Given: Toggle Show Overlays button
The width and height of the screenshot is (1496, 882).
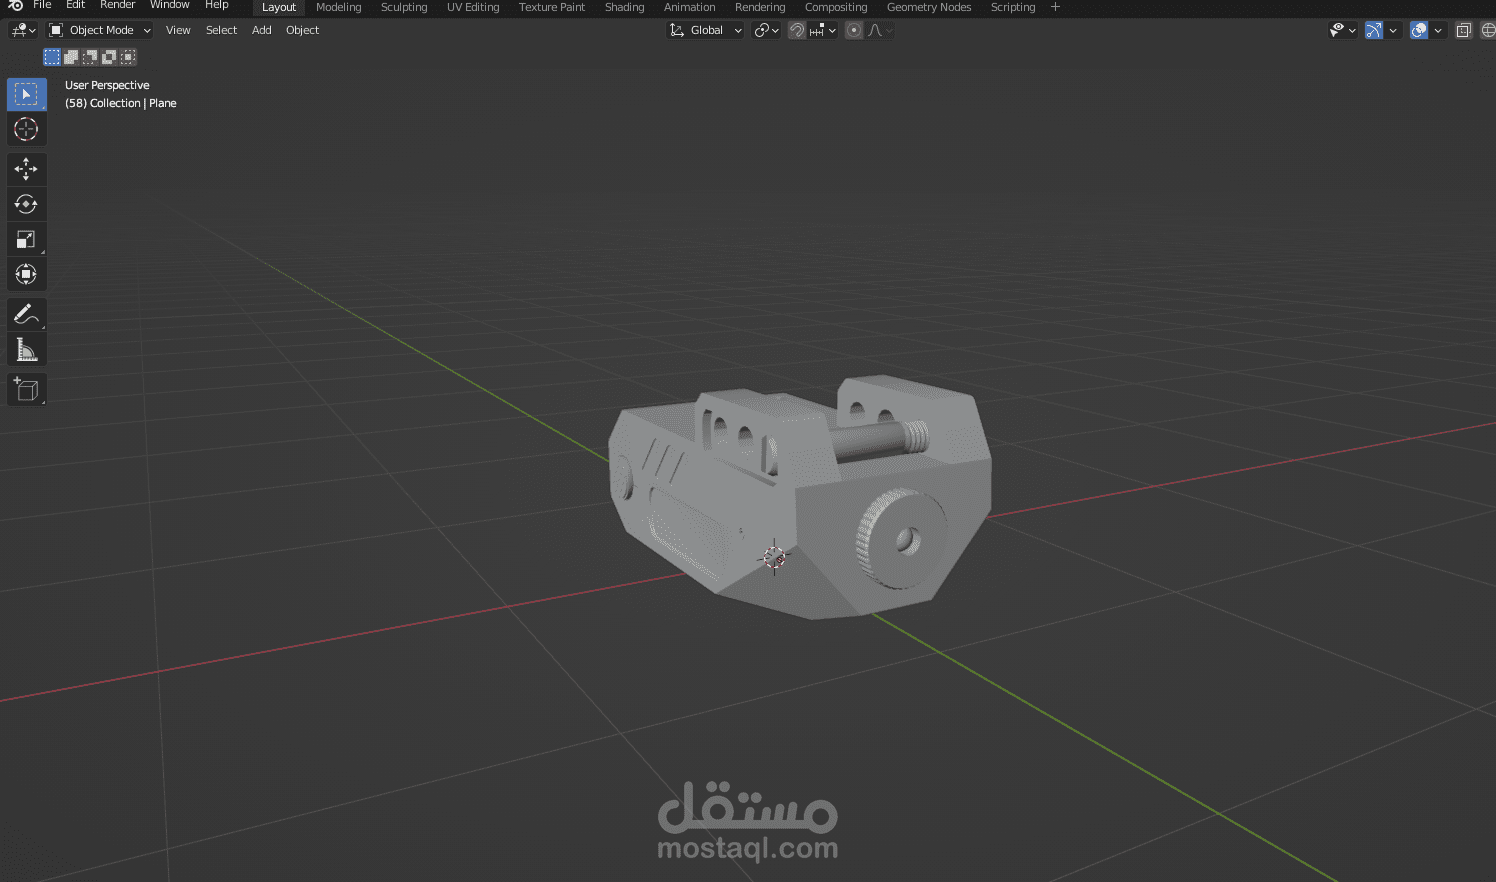Looking at the screenshot, I should tap(1419, 30).
